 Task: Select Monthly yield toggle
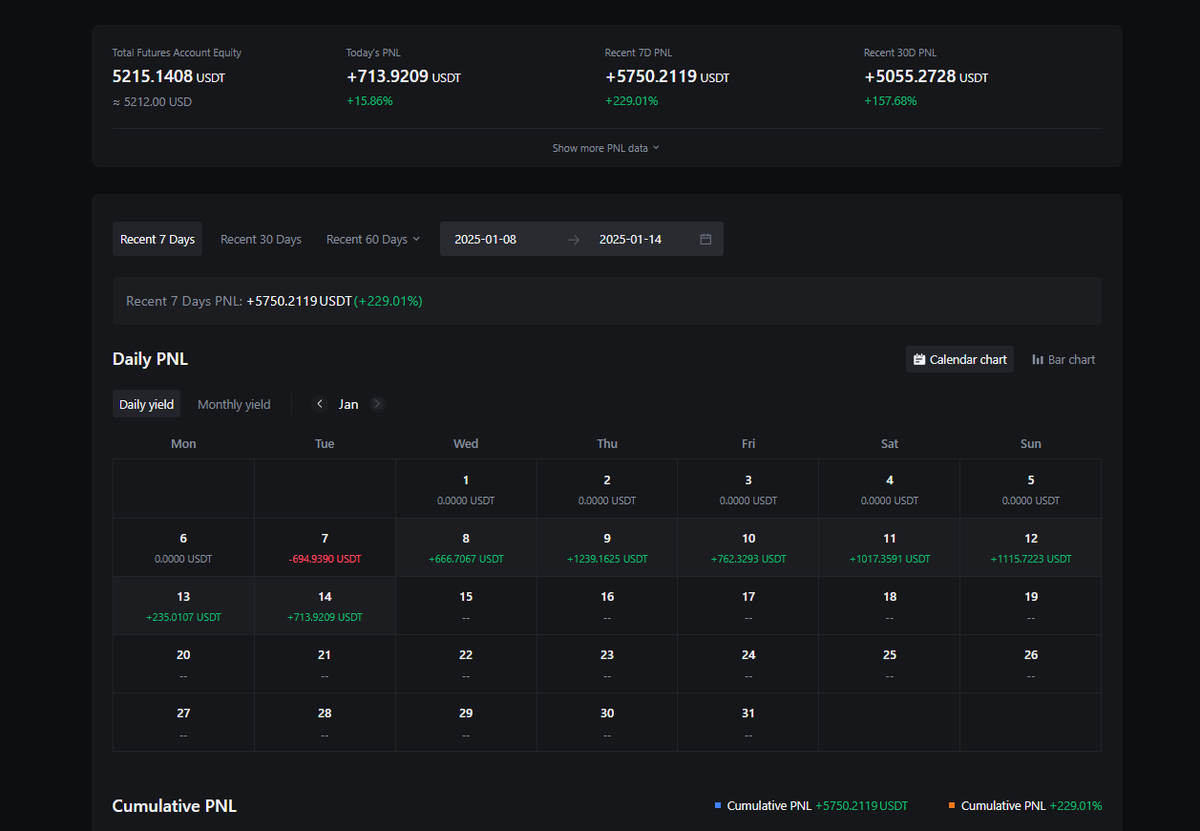coord(234,404)
